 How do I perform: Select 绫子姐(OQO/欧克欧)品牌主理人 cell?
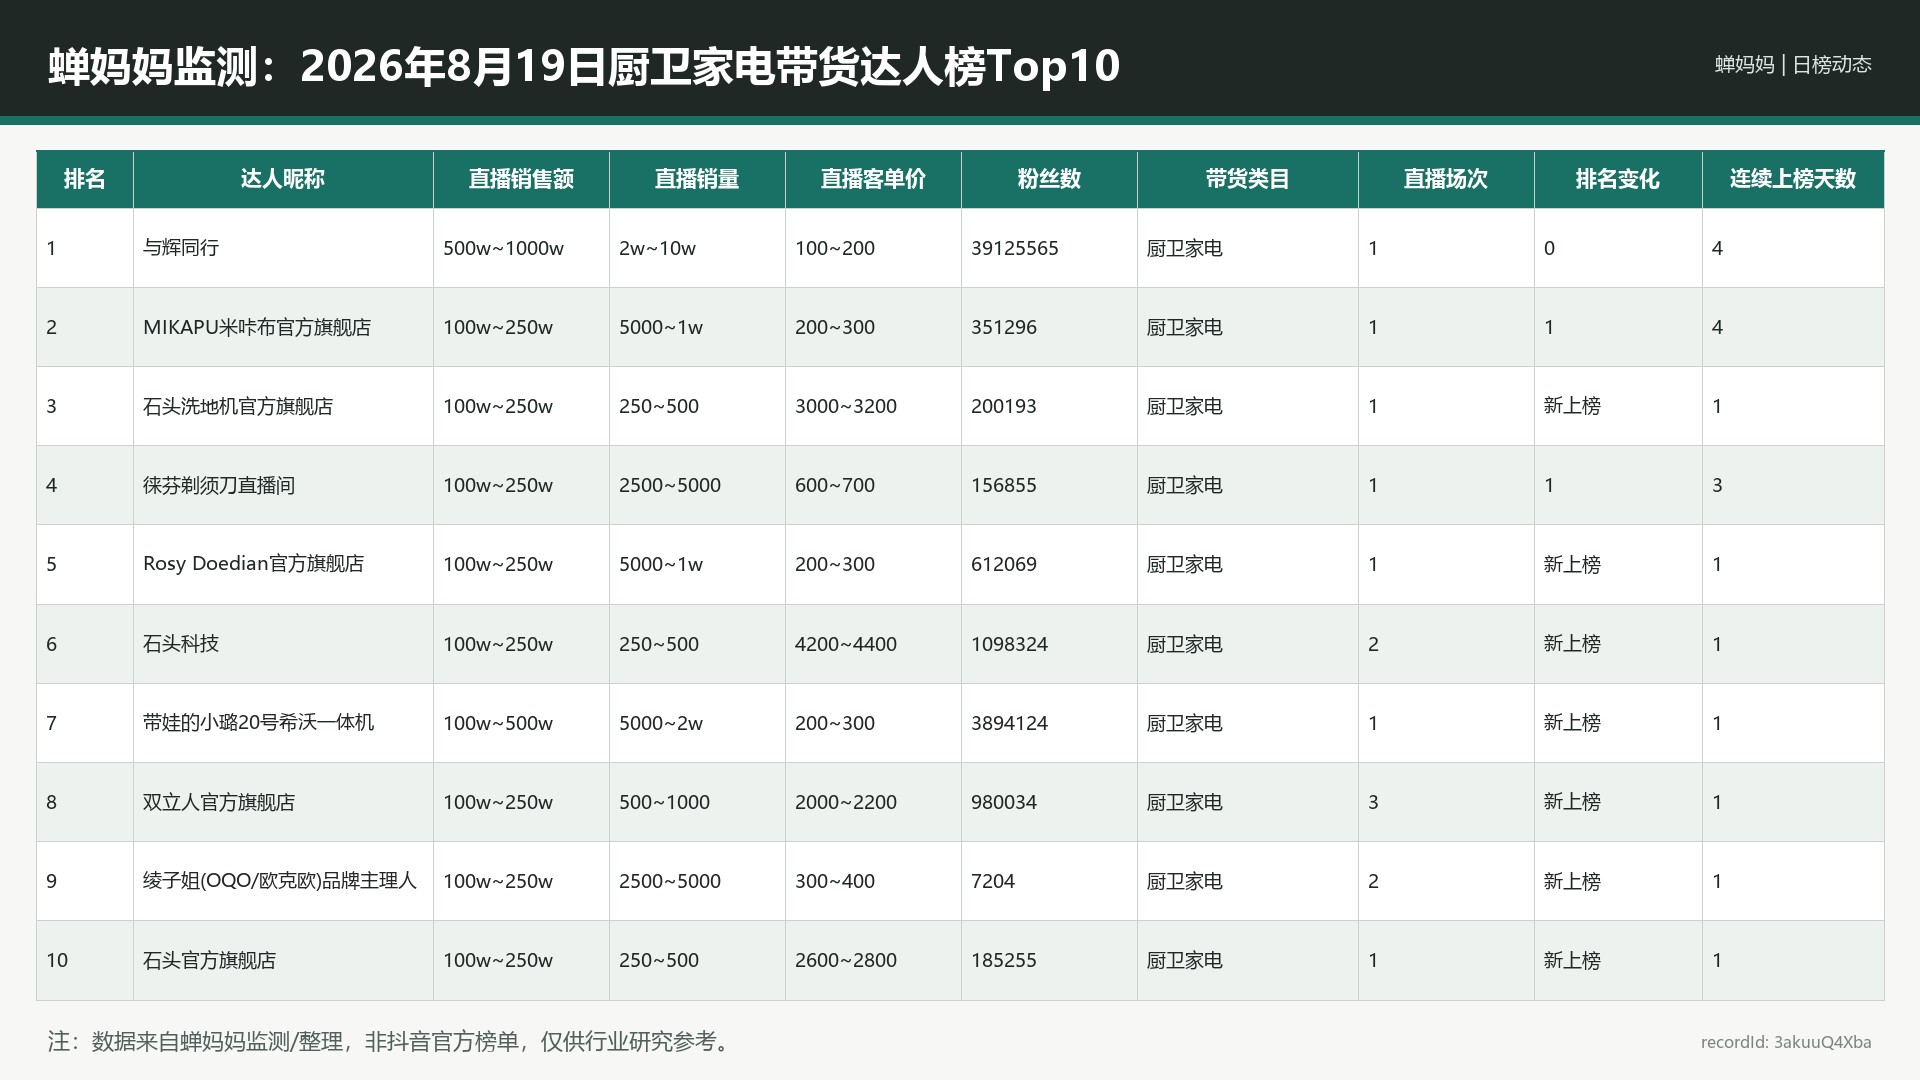[x=283, y=881]
